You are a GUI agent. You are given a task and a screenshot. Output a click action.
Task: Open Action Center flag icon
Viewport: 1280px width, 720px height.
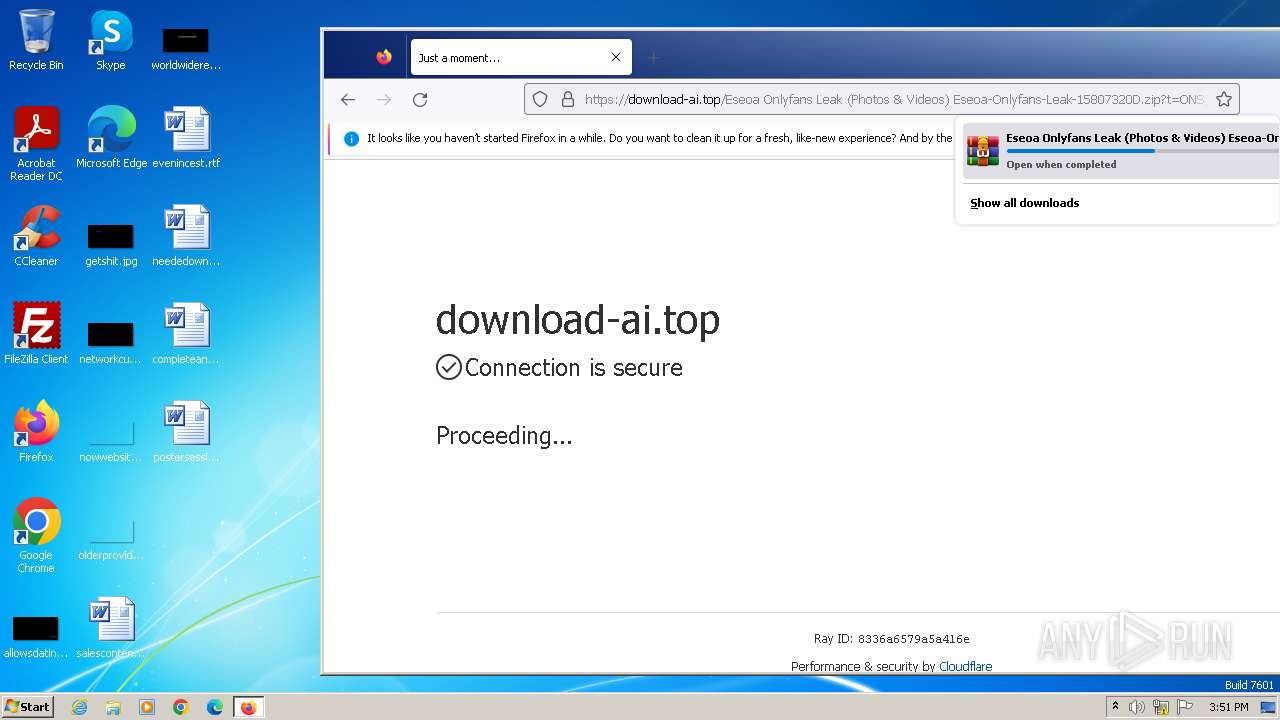click(x=1185, y=707)
